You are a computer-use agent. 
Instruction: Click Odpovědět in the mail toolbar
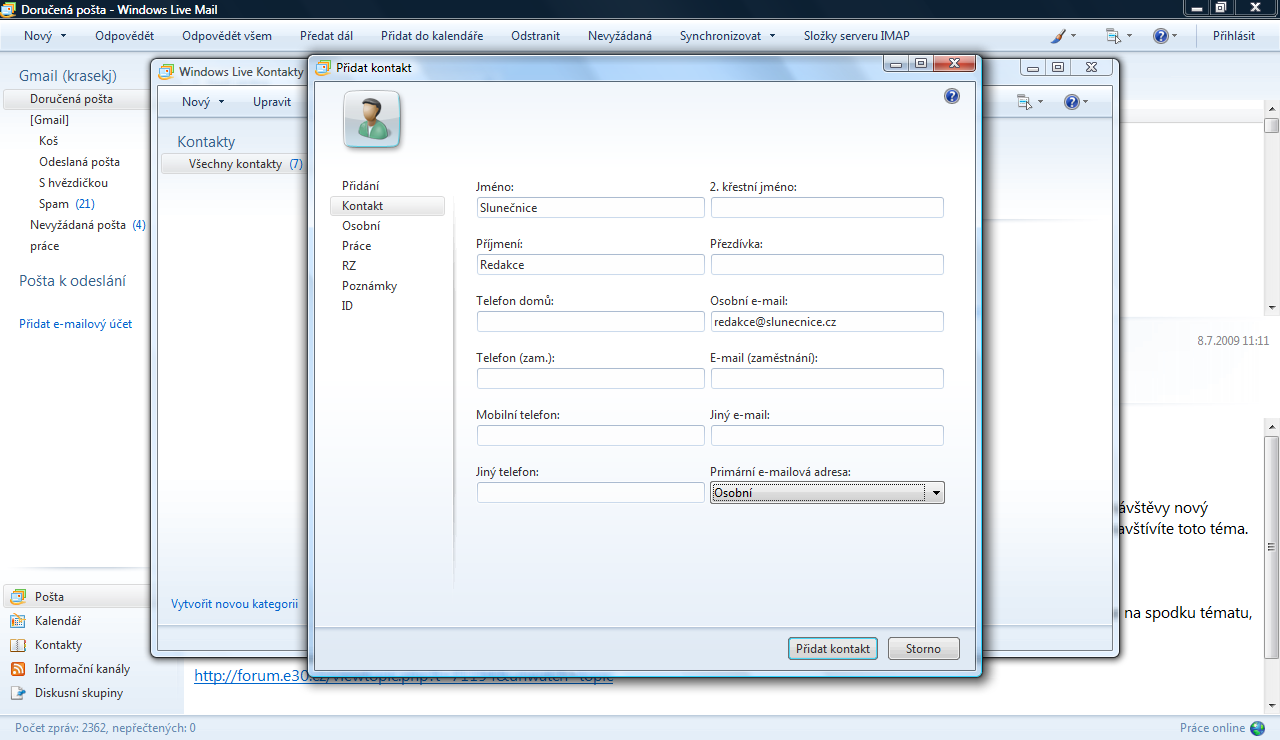coord(124,36)
